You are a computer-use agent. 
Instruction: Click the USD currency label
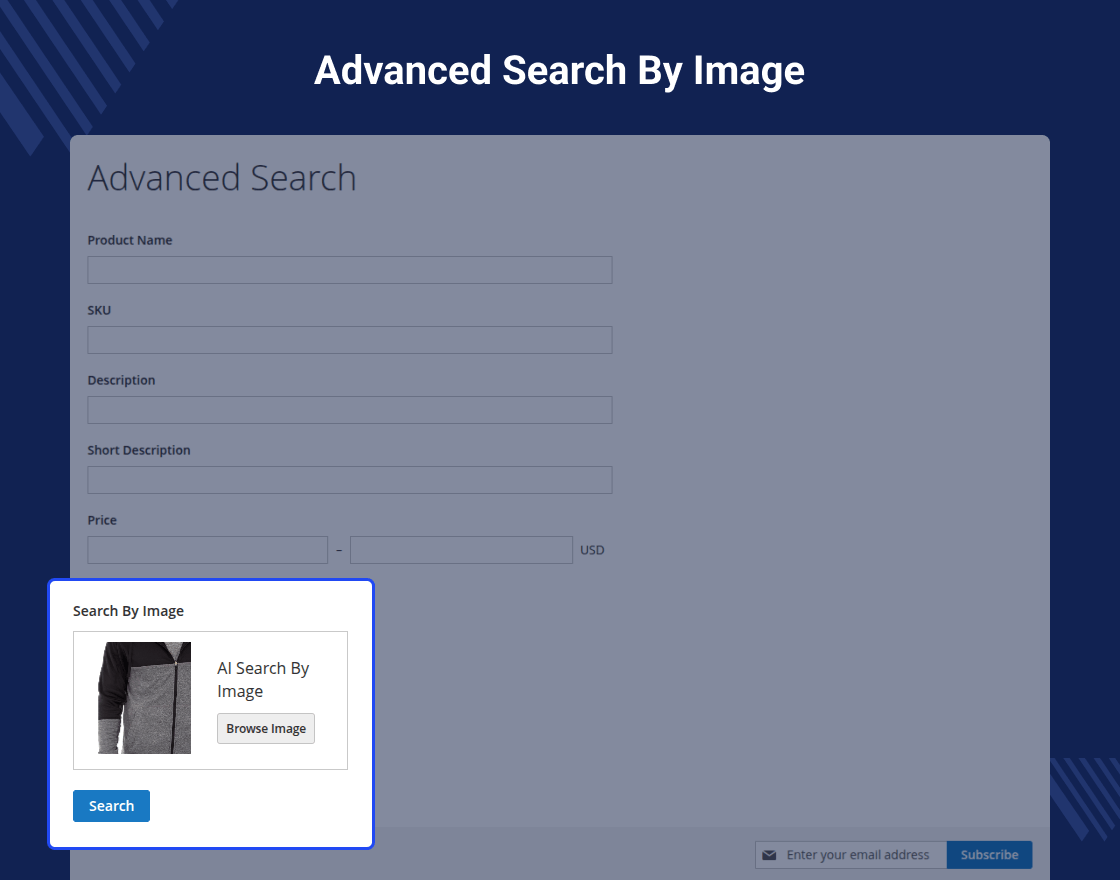592,550
